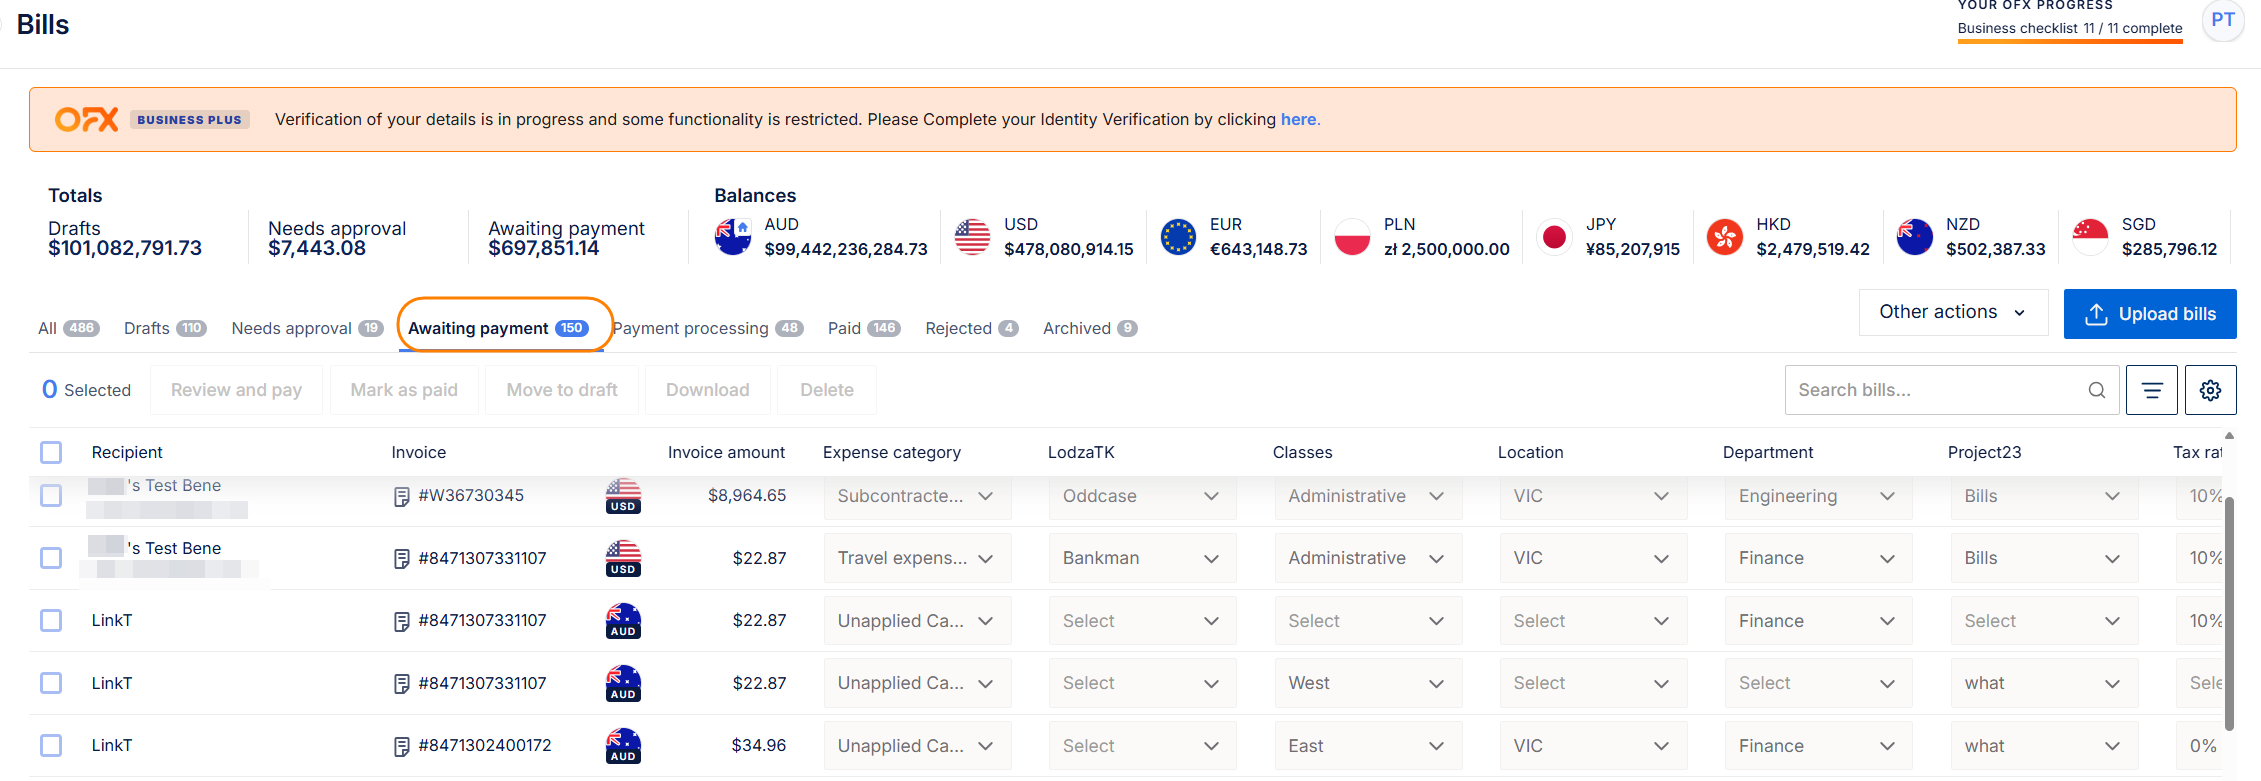Open the Payment processing tab

tap(707, 329)
